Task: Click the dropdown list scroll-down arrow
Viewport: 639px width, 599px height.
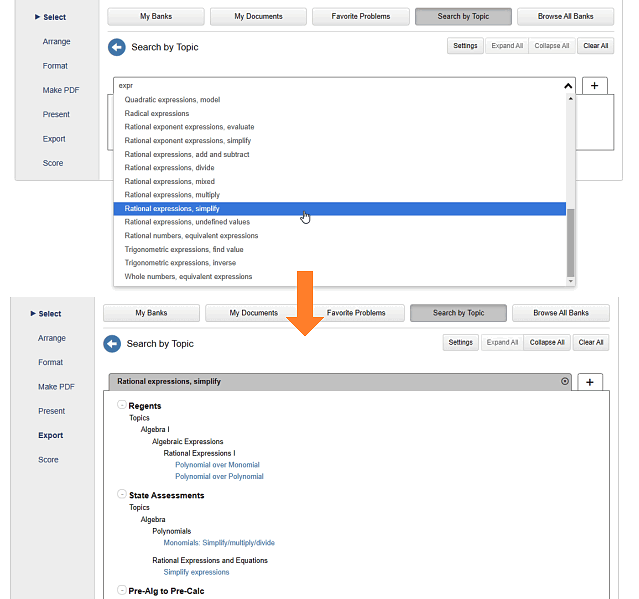Action: (x=571, y=281)
